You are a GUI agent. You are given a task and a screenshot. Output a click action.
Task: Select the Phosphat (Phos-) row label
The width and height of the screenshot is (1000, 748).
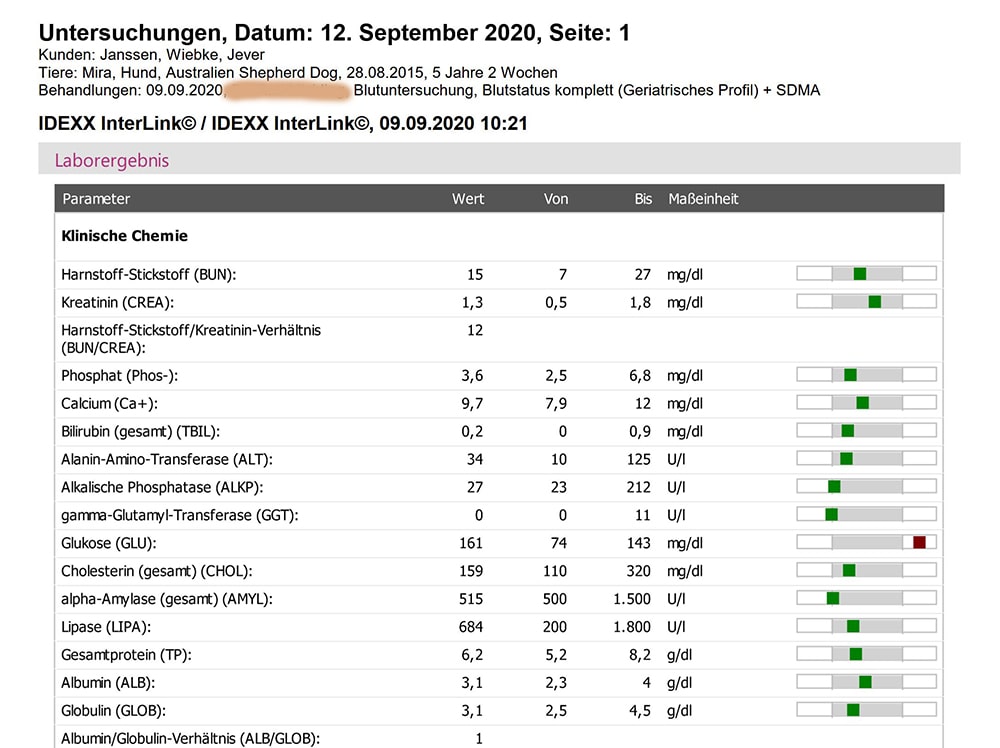pos(126,375)
